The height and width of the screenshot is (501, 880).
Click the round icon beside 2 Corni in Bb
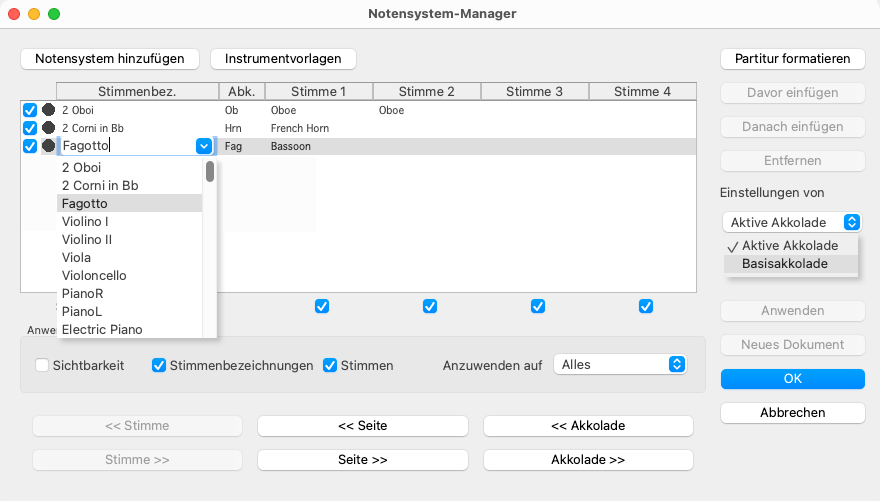(48, 128)
